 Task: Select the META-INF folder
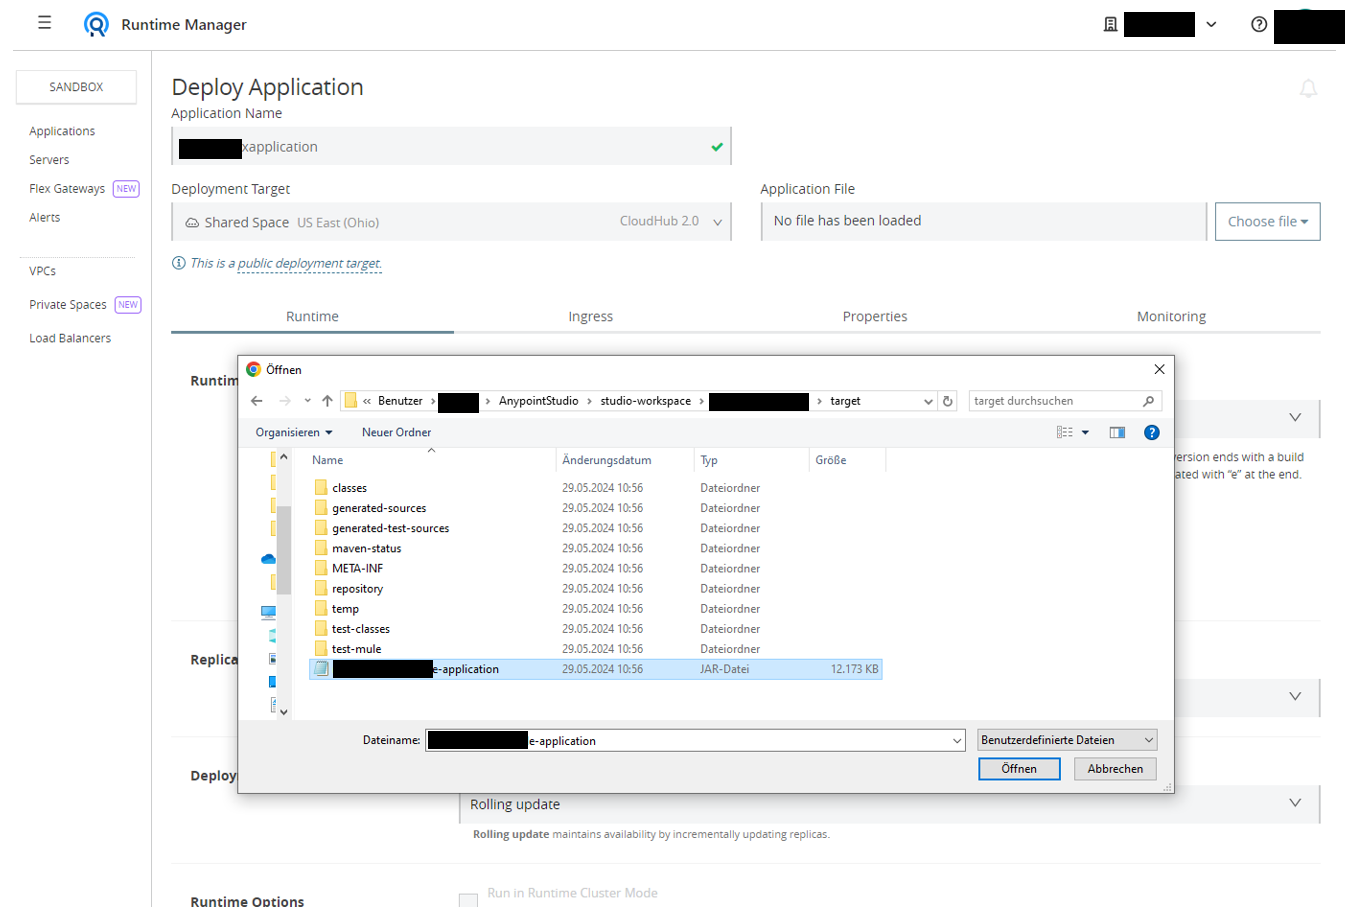357,568
